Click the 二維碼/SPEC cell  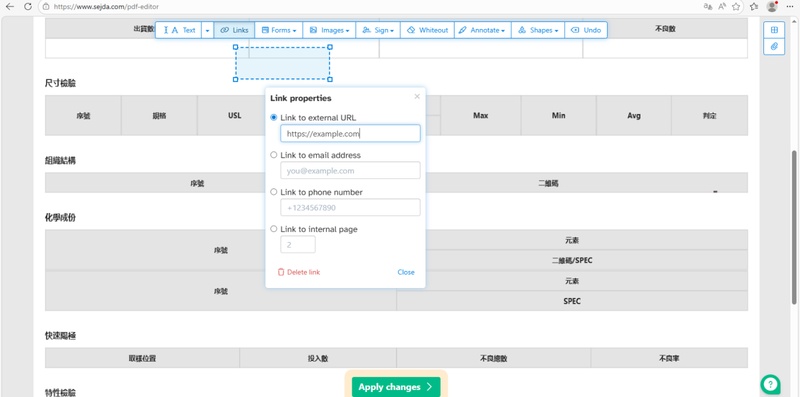coord(572,260)
